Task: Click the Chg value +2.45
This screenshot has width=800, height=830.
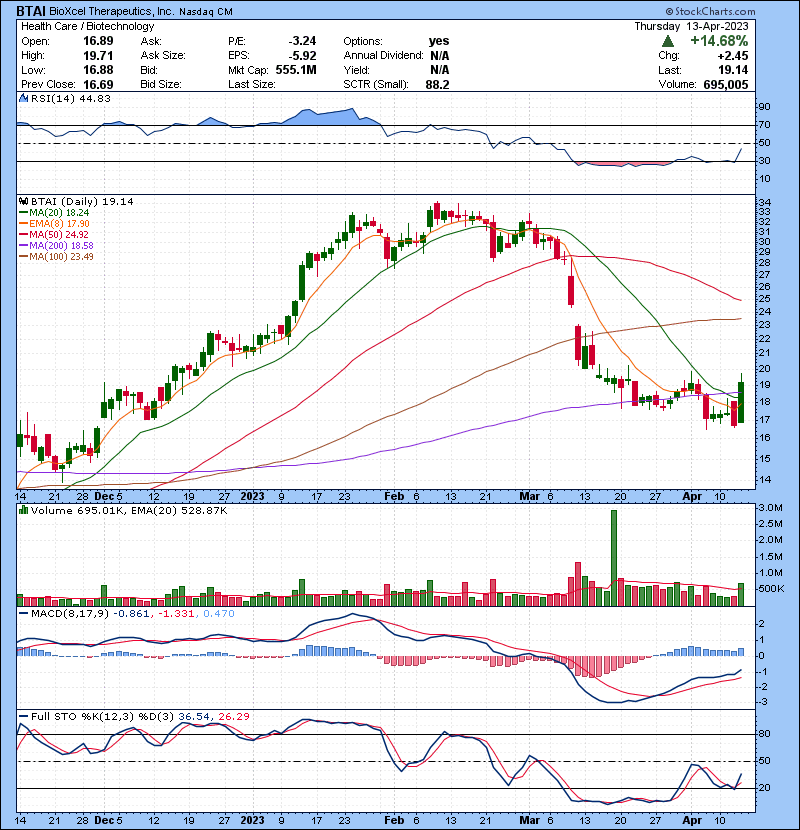Action: point(733,56)
